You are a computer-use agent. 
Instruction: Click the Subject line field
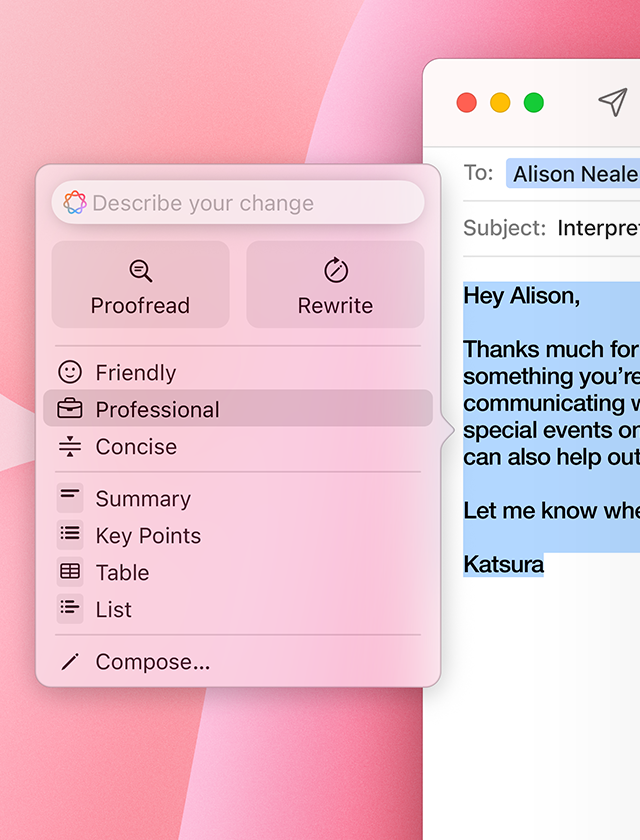(x=597, y=228)
